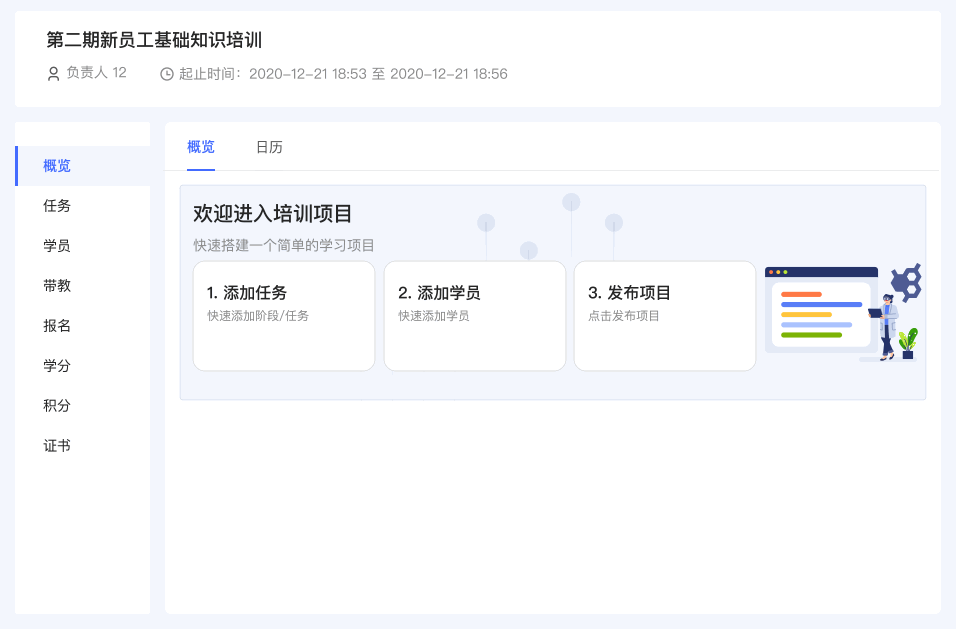Select the 概览 tab at top
This screenshot has width=956, height=629.
[201, 147]
